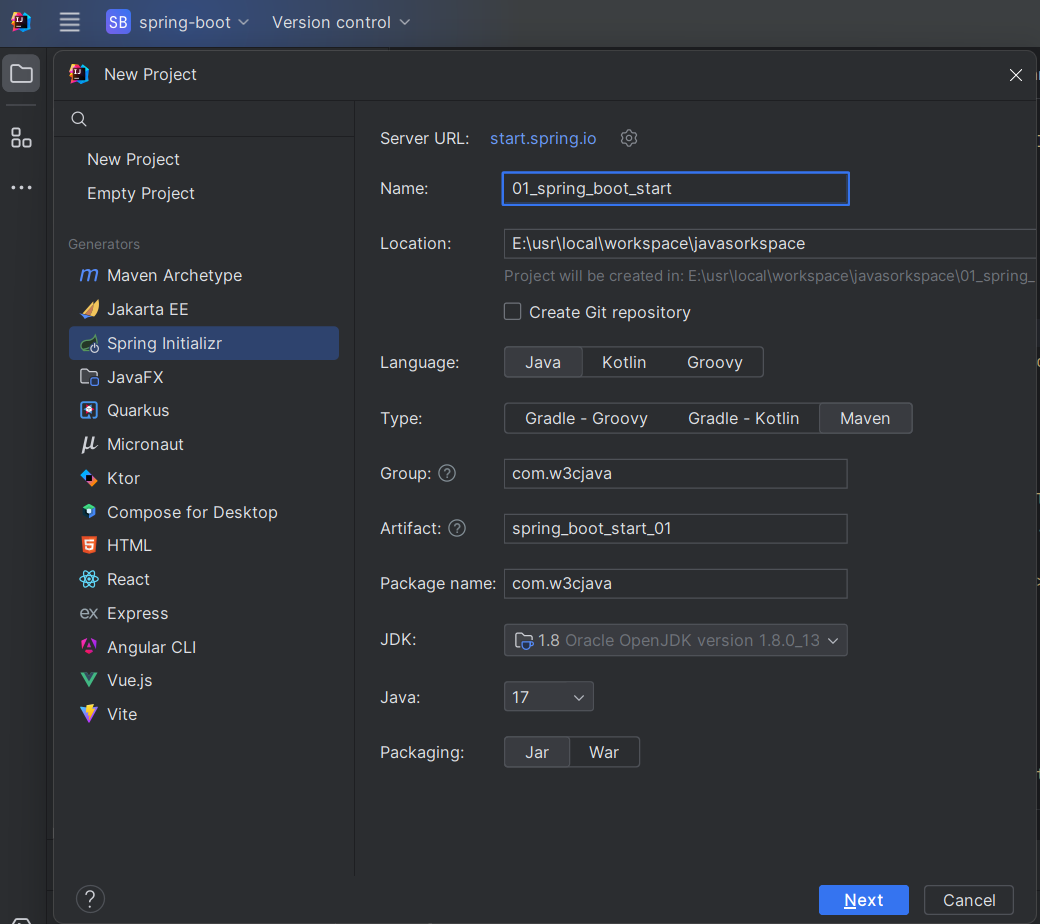Select the Quarkus generator
The width and height of the screenshot is (1040, 924).
[x=204, y=411]
